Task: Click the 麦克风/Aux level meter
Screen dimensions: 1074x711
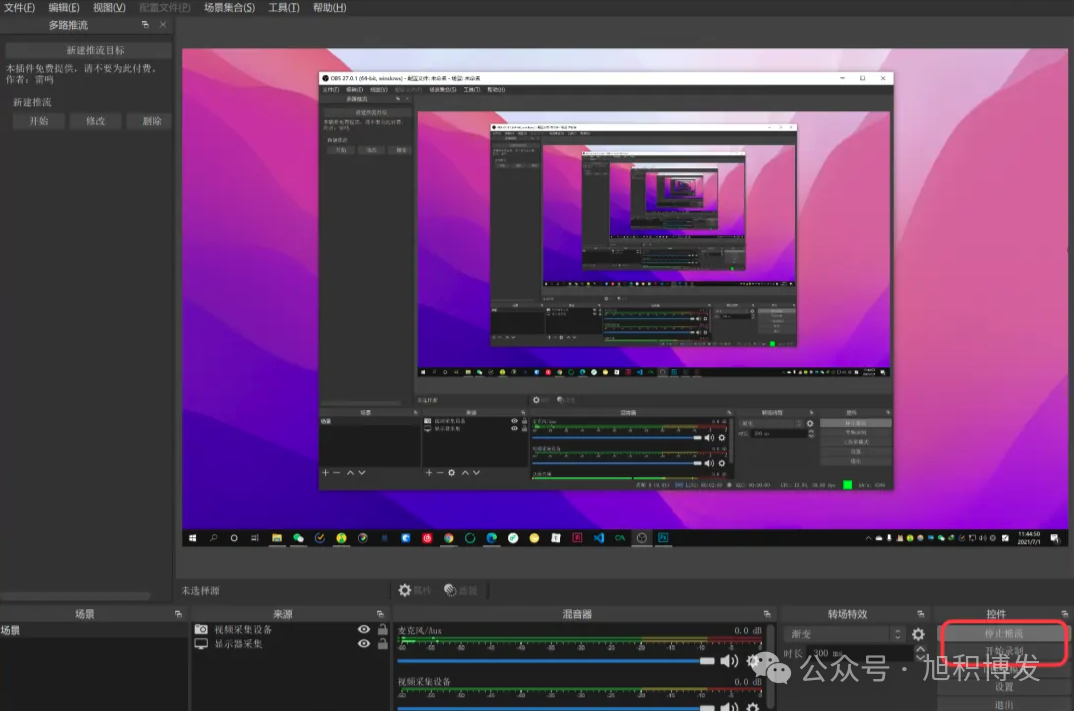Action: point(580,642)
